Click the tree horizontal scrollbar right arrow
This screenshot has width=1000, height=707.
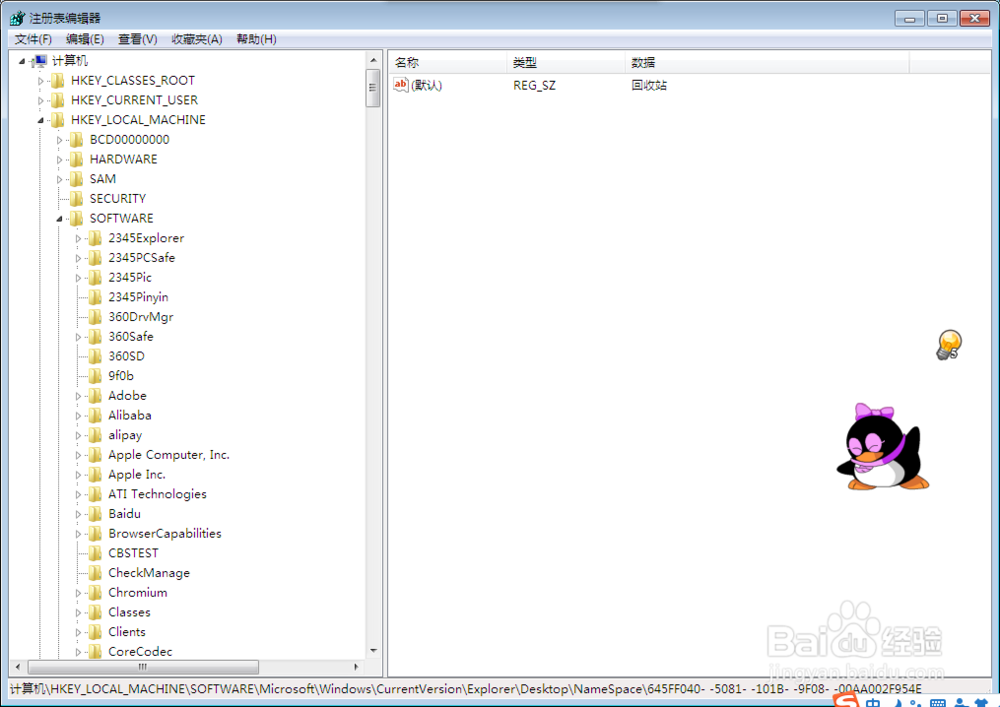(x=356, y=667)
